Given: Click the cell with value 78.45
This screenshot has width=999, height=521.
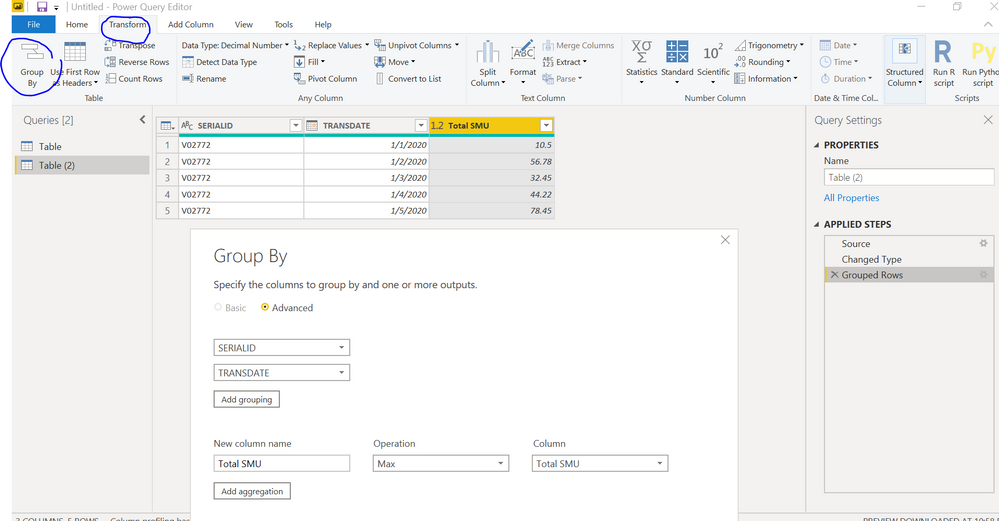Looking at the screenshot, I should click(x=492, y=210).
